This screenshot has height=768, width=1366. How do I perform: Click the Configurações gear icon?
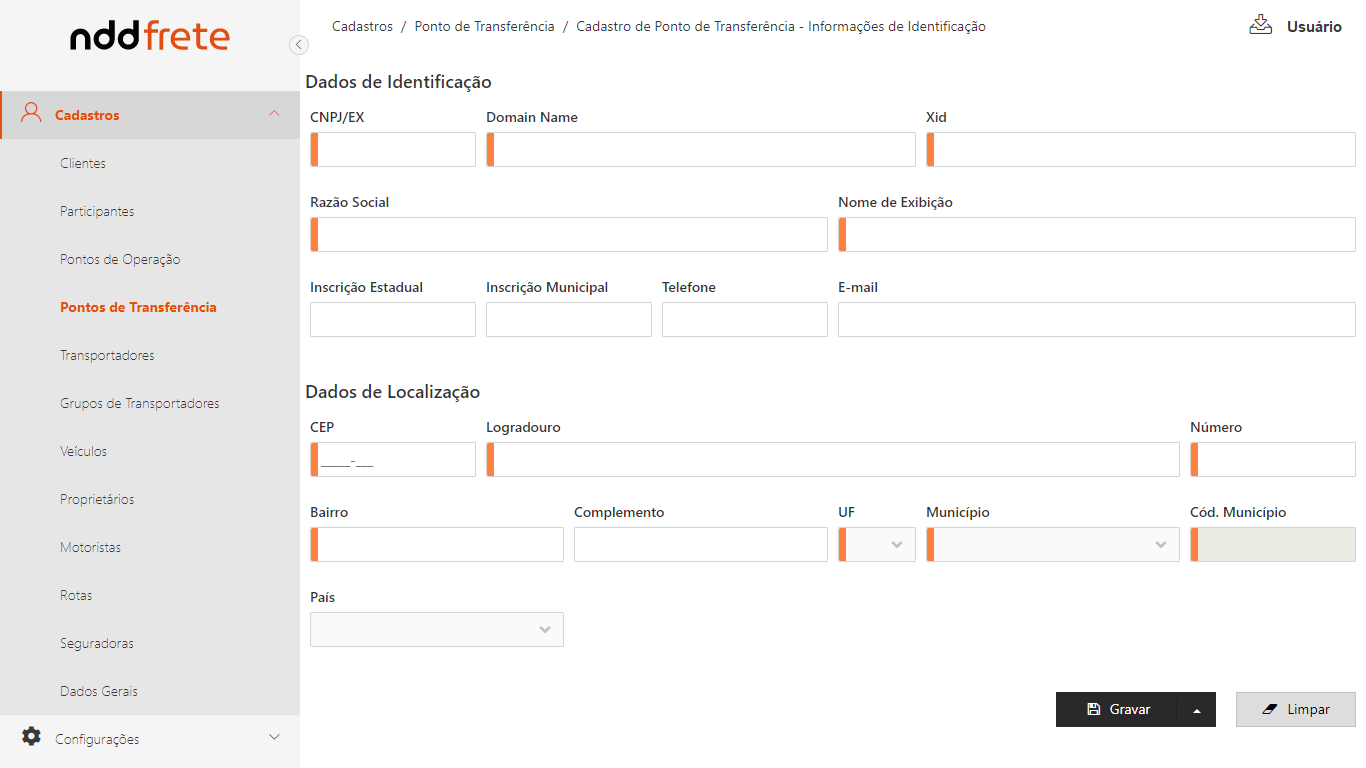31,737
